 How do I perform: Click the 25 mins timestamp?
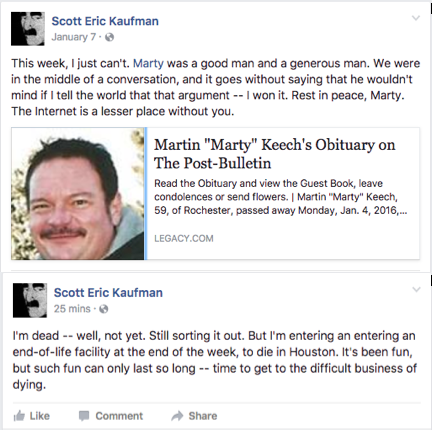[x=72, y=309]
